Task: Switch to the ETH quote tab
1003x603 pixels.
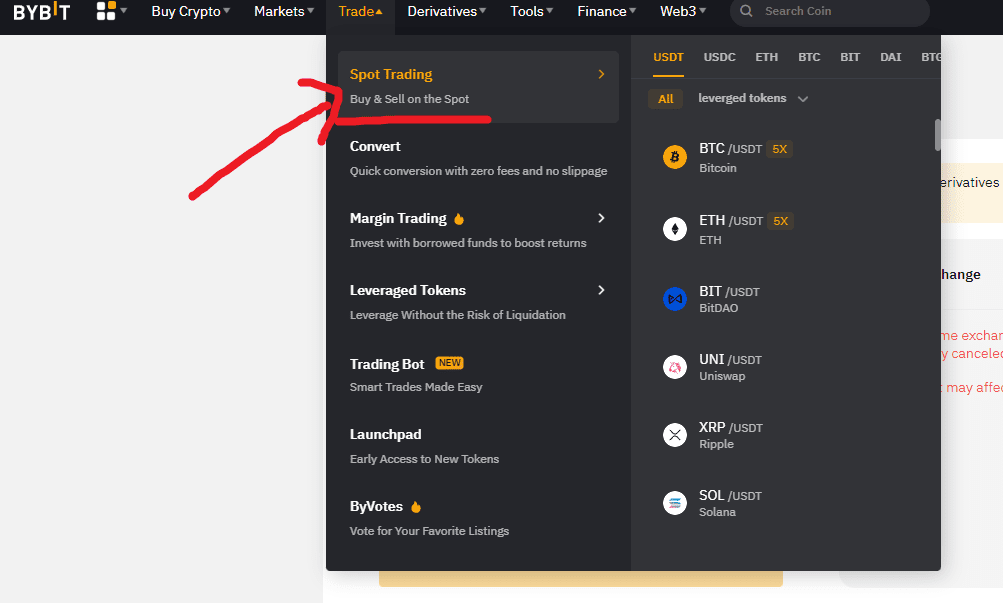Action: pyautogui.click(x=766, y=58)
